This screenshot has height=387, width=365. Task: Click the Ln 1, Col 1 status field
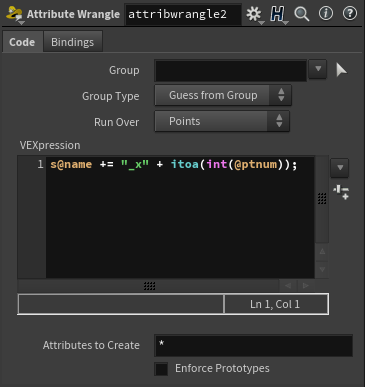[276, 304]
